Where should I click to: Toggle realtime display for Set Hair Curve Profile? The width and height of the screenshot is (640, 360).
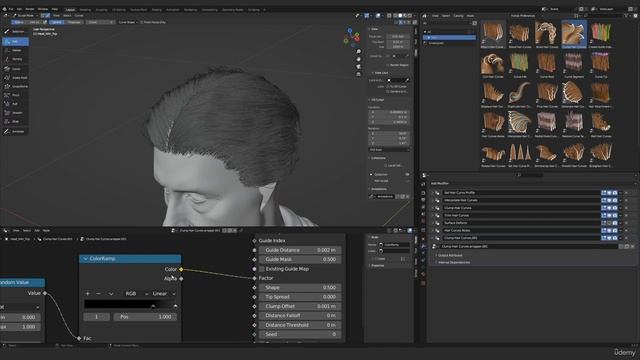click(x=609, y=193)
